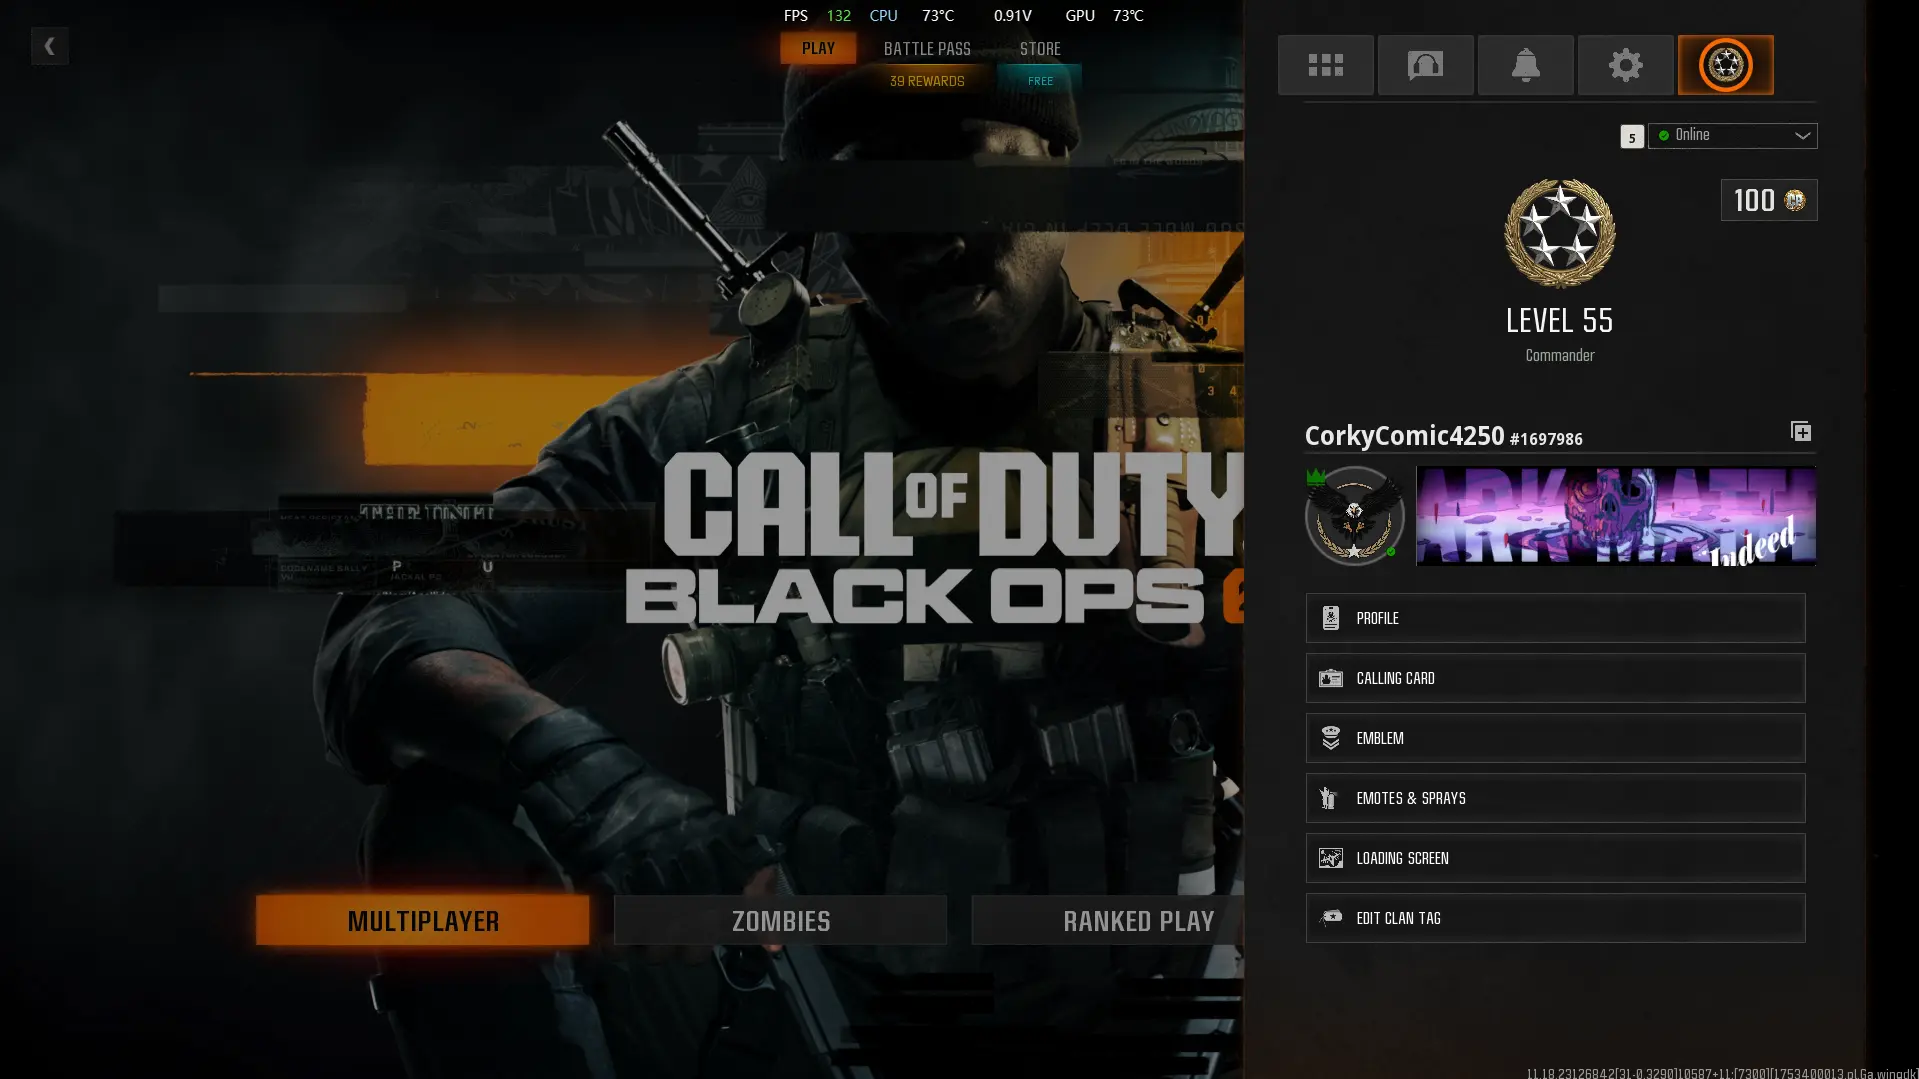Click the CorkyComic4250 username text
The image size is (1919, 1079).
(x=1404, y=436)
